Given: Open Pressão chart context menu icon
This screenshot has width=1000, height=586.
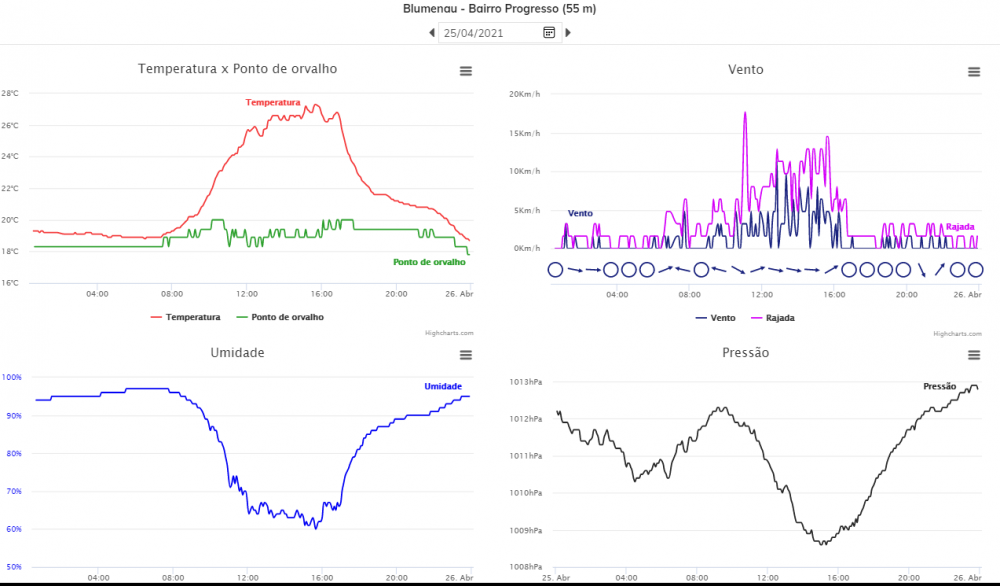Looking at the screenshot, I should [x=974, y=355].
